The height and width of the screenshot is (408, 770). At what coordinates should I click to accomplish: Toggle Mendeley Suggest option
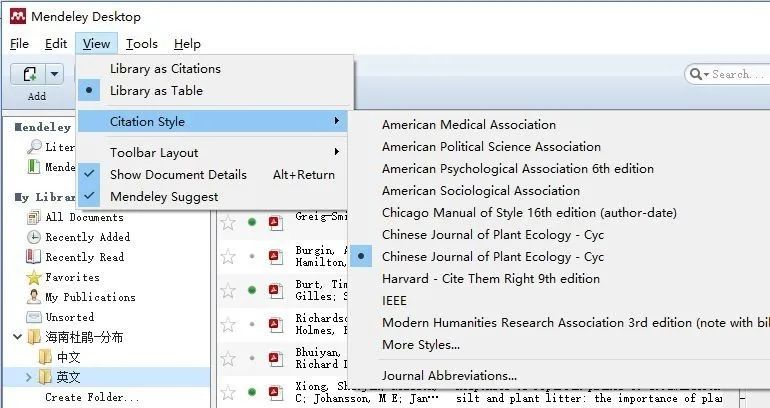(x=212, y=197)
